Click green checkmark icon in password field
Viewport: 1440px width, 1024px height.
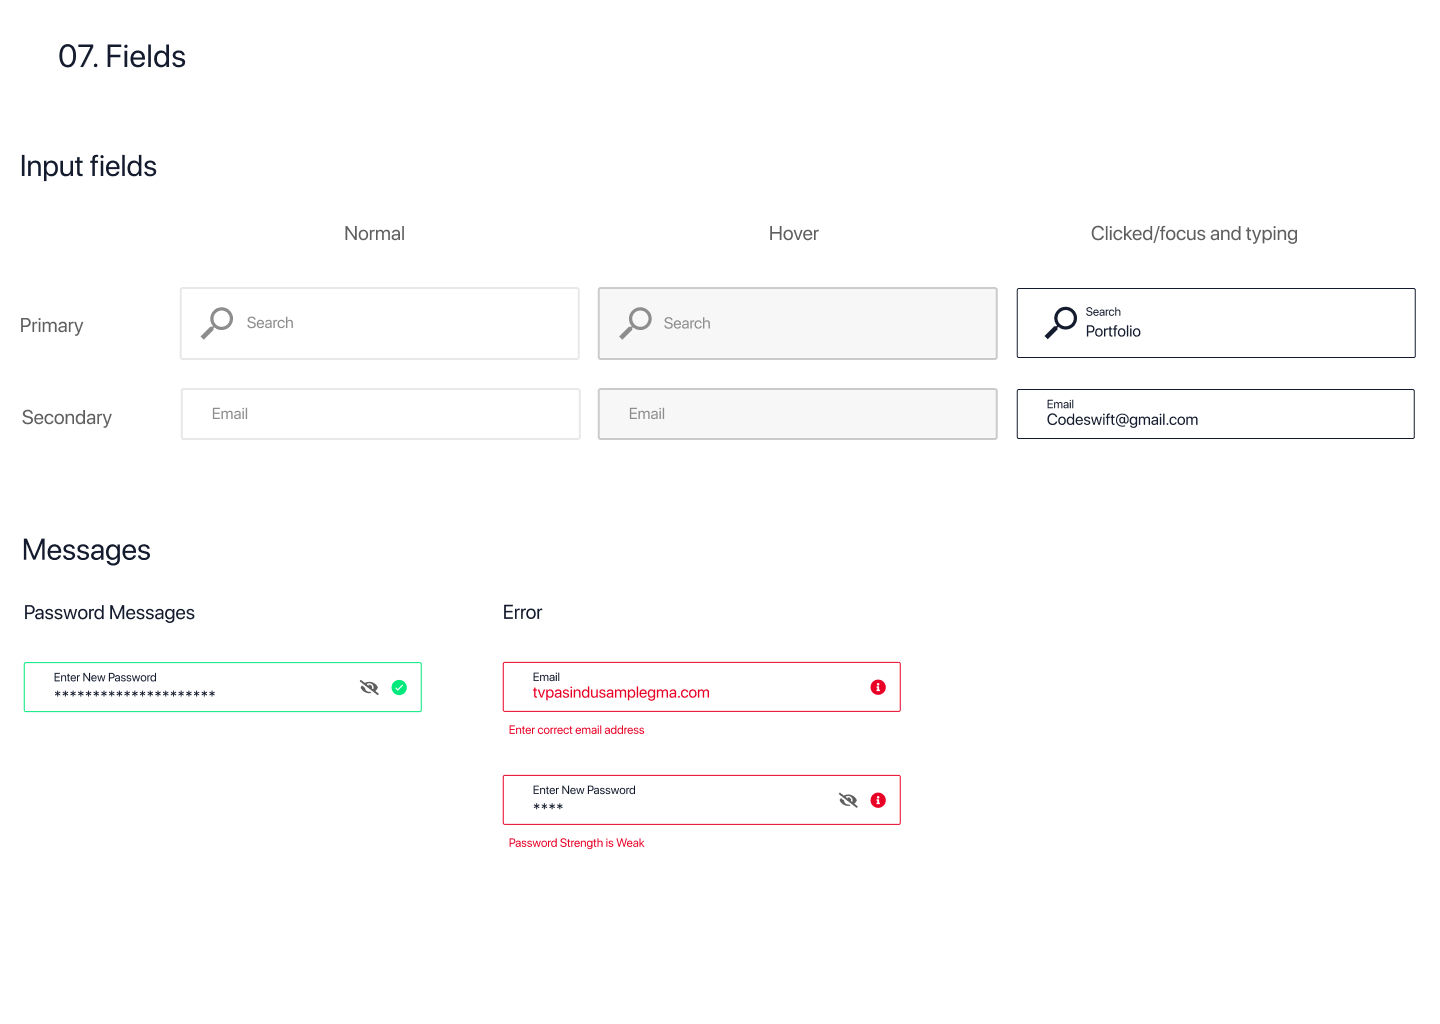pos(399,687)
